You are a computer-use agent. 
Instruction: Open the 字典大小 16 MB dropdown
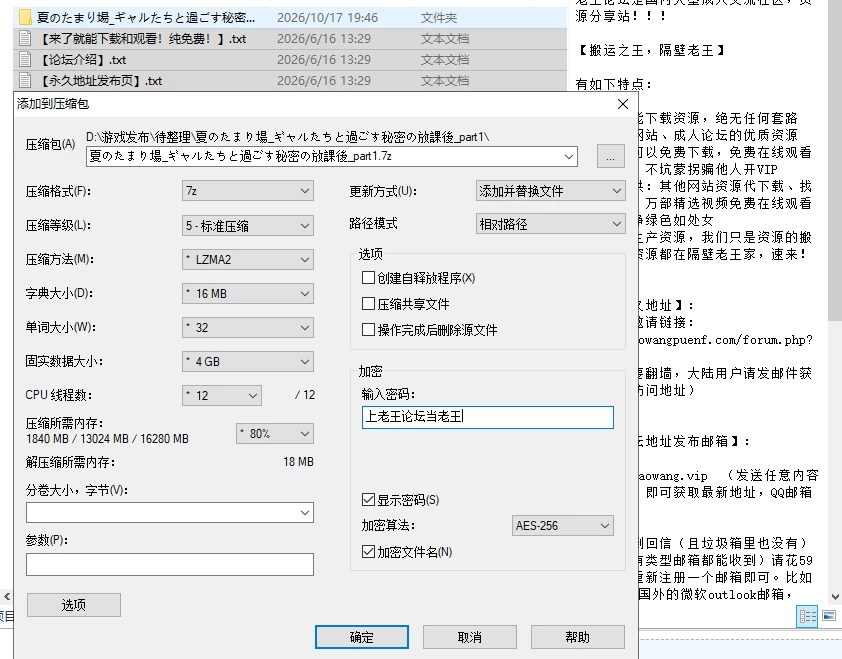click(x=248, y=293)
